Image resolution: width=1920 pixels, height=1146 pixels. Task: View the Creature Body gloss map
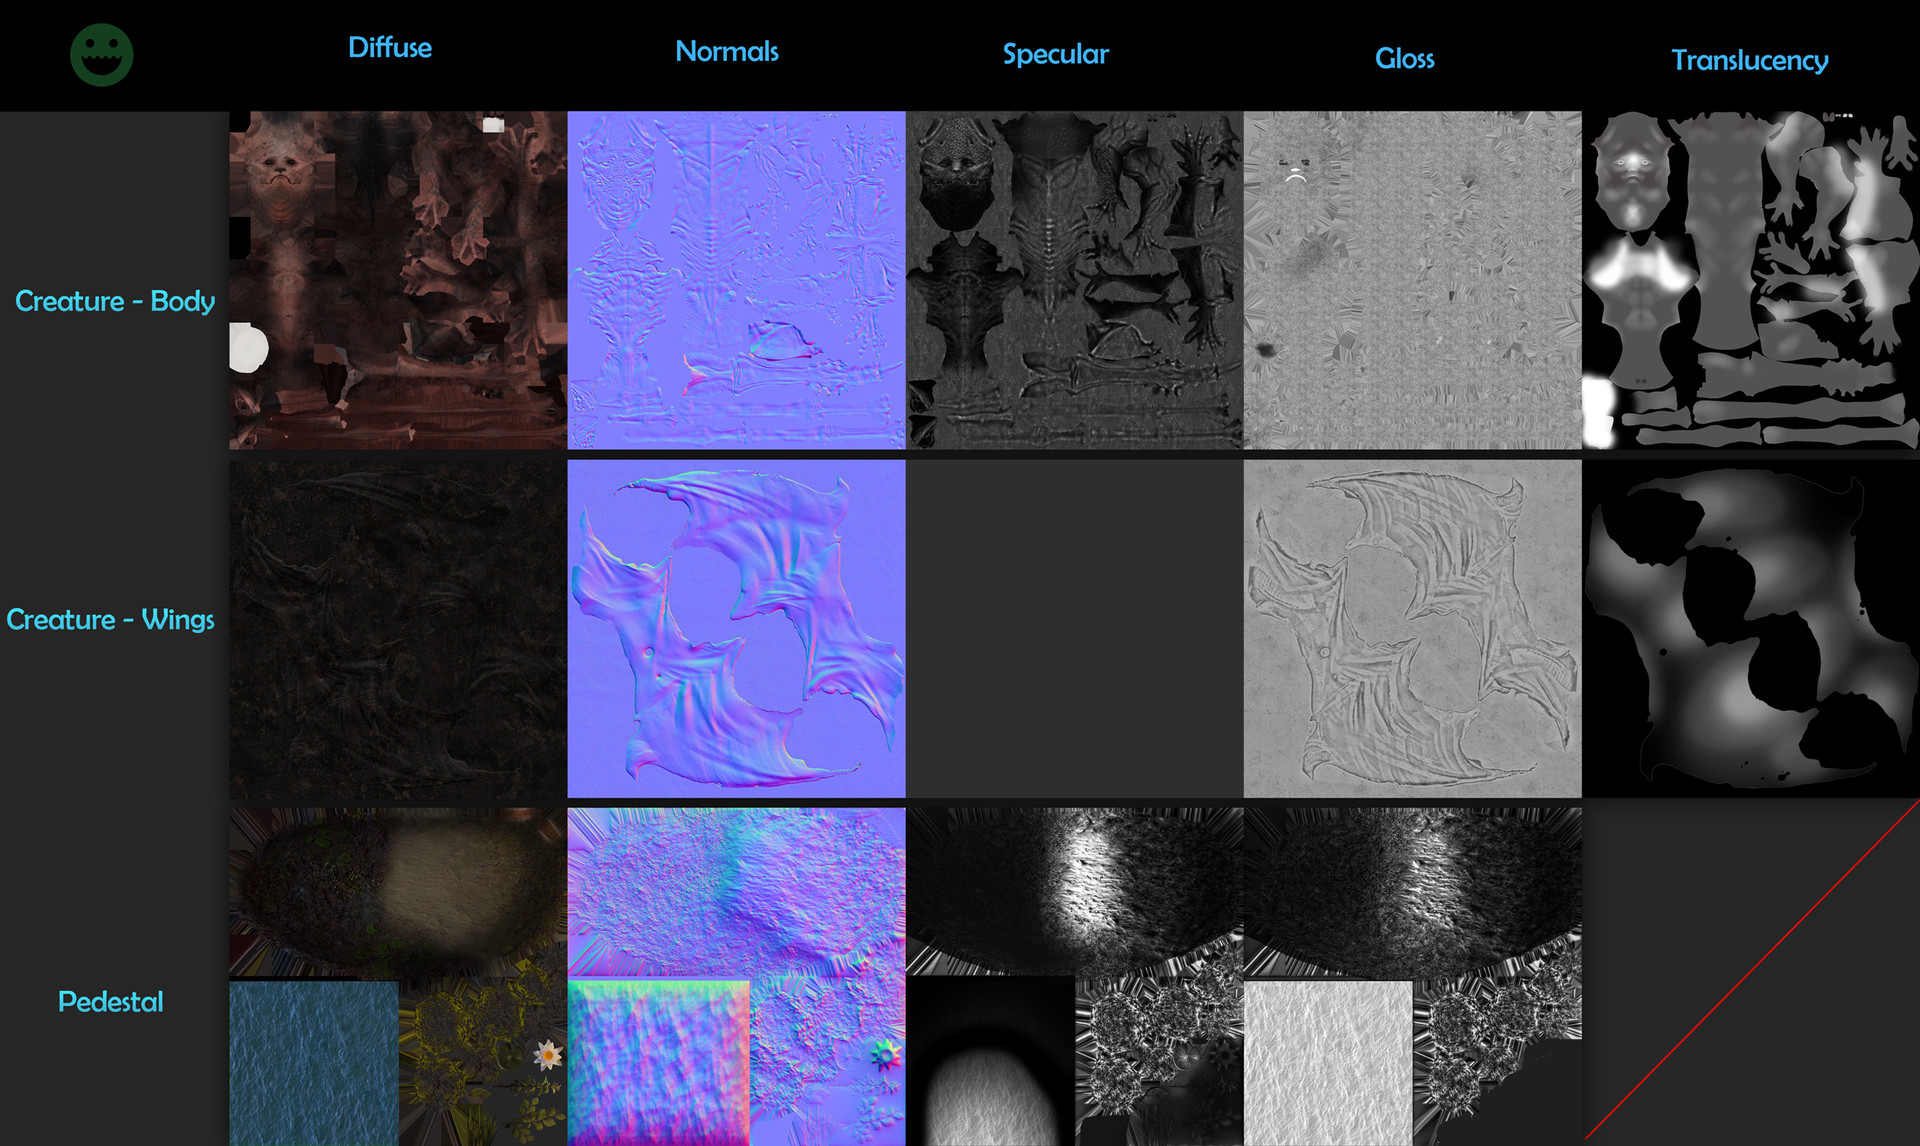[x=1412, y=280]
